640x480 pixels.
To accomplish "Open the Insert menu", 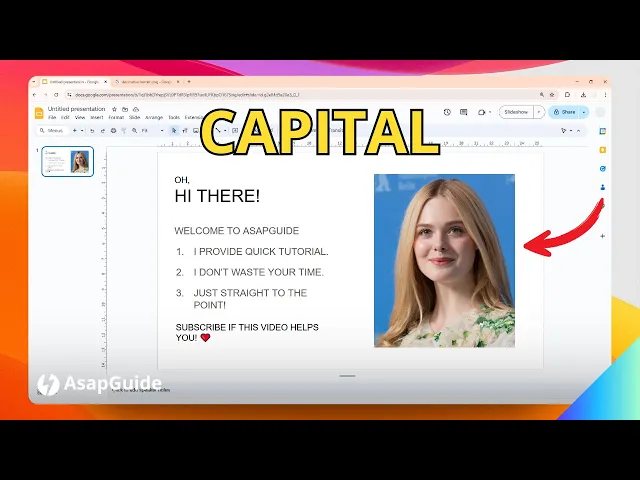I will coord(97,118).
